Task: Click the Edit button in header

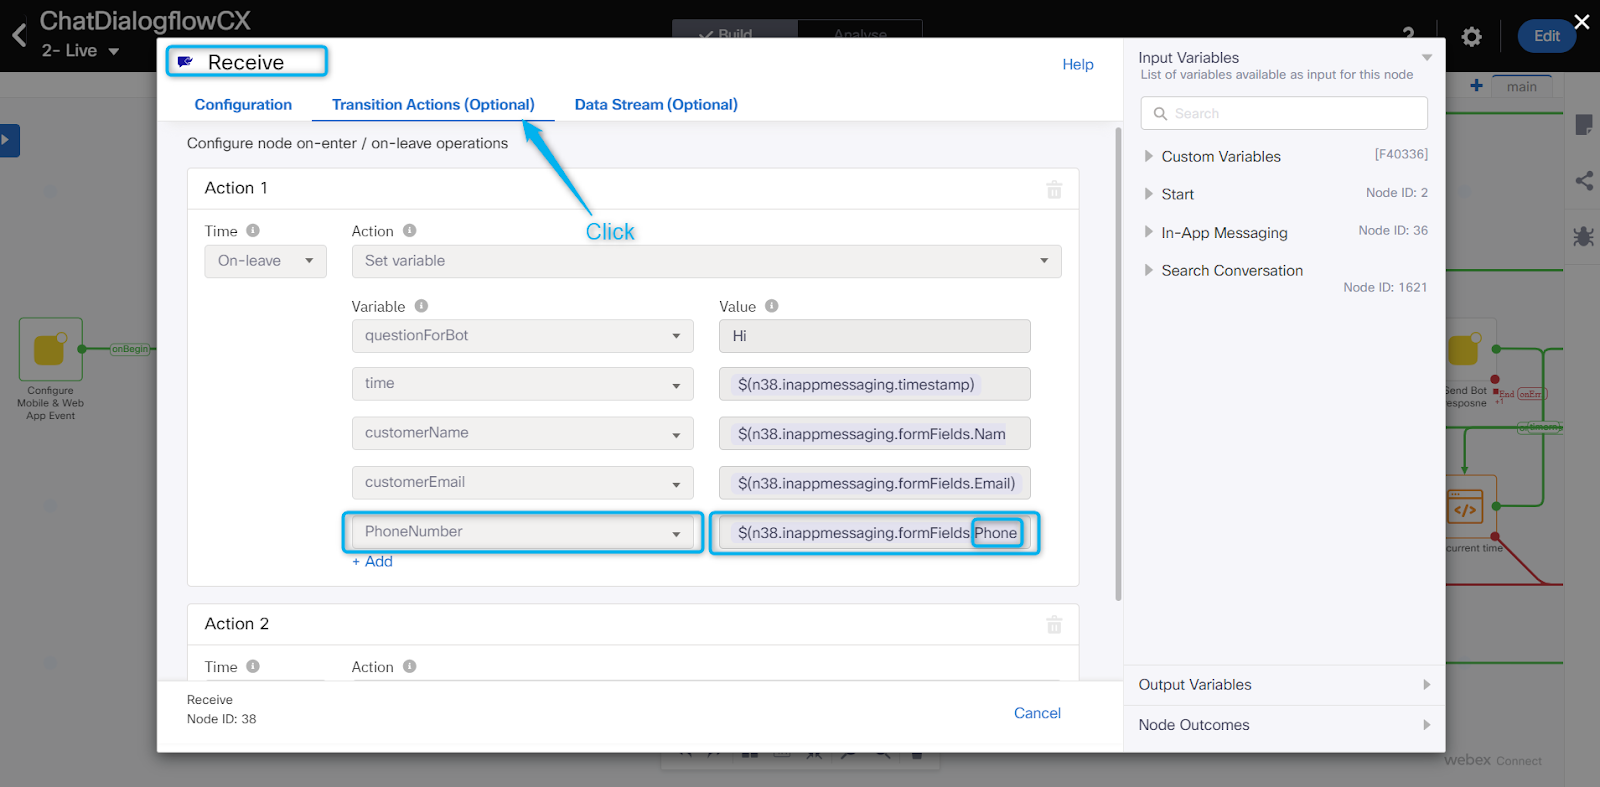Action: 1547,36
